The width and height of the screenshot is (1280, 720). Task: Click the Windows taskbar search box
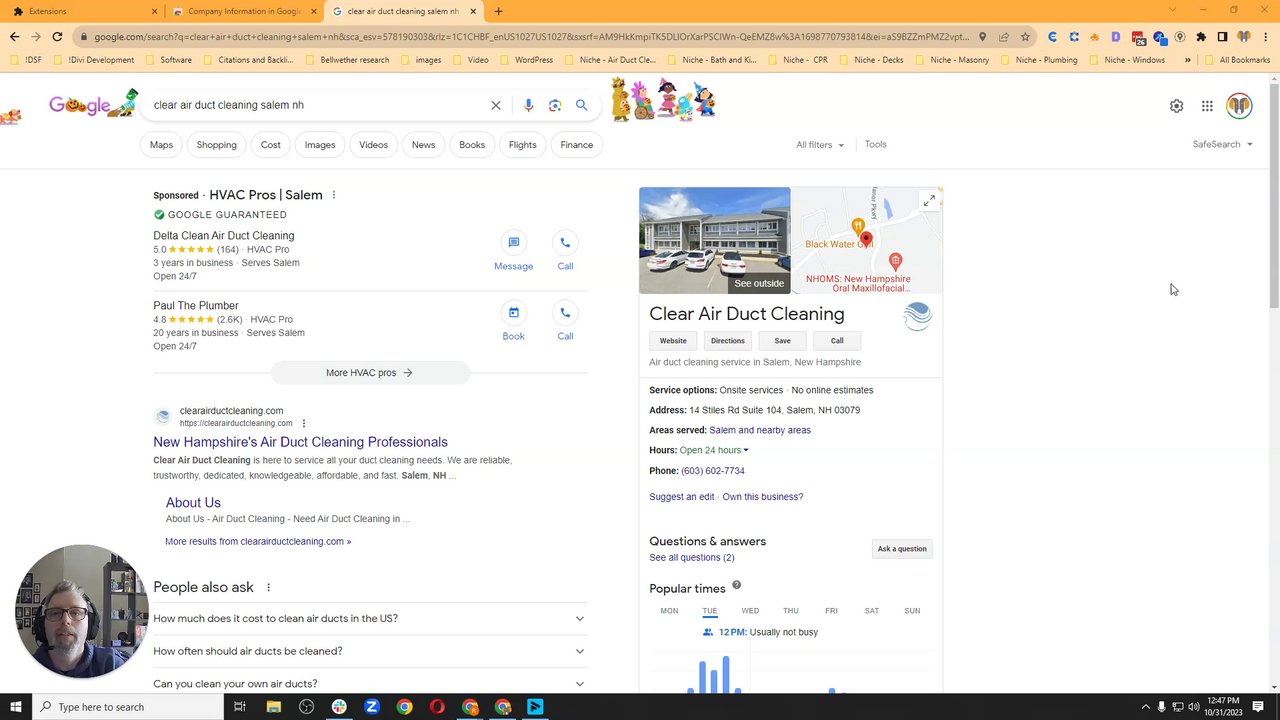coord(128,707)
